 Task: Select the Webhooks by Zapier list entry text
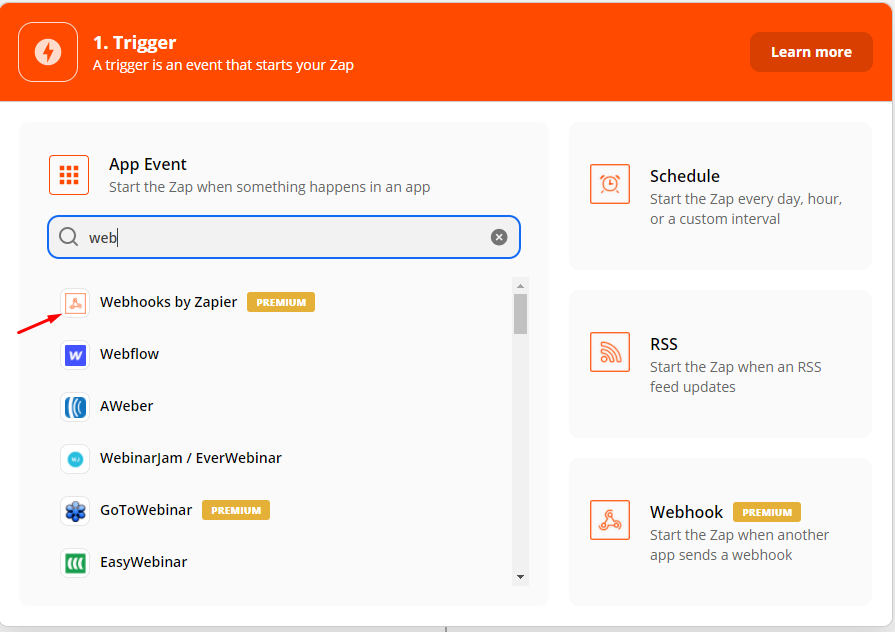point(168,302)
